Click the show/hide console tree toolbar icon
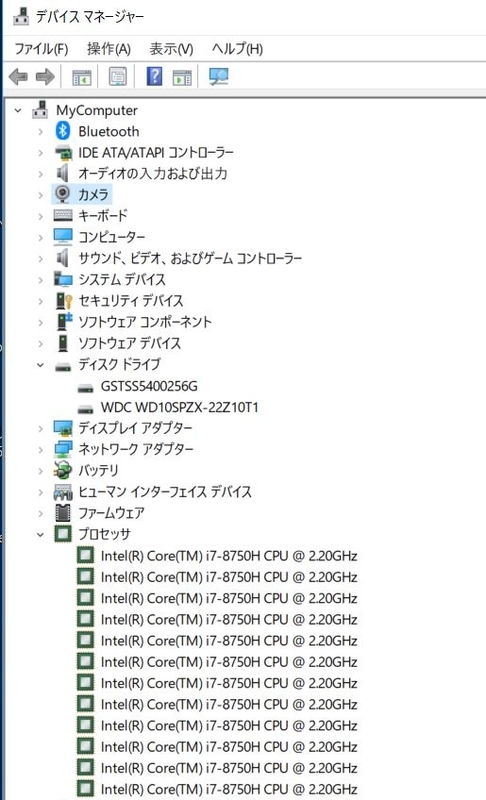This screenshot has width=486, height=800. [x=82, y=77]
